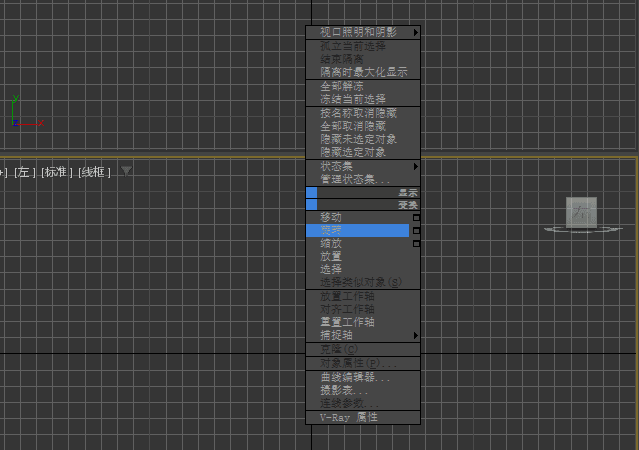
Task: Choose 选择 select entry
Action: [363, 269]
